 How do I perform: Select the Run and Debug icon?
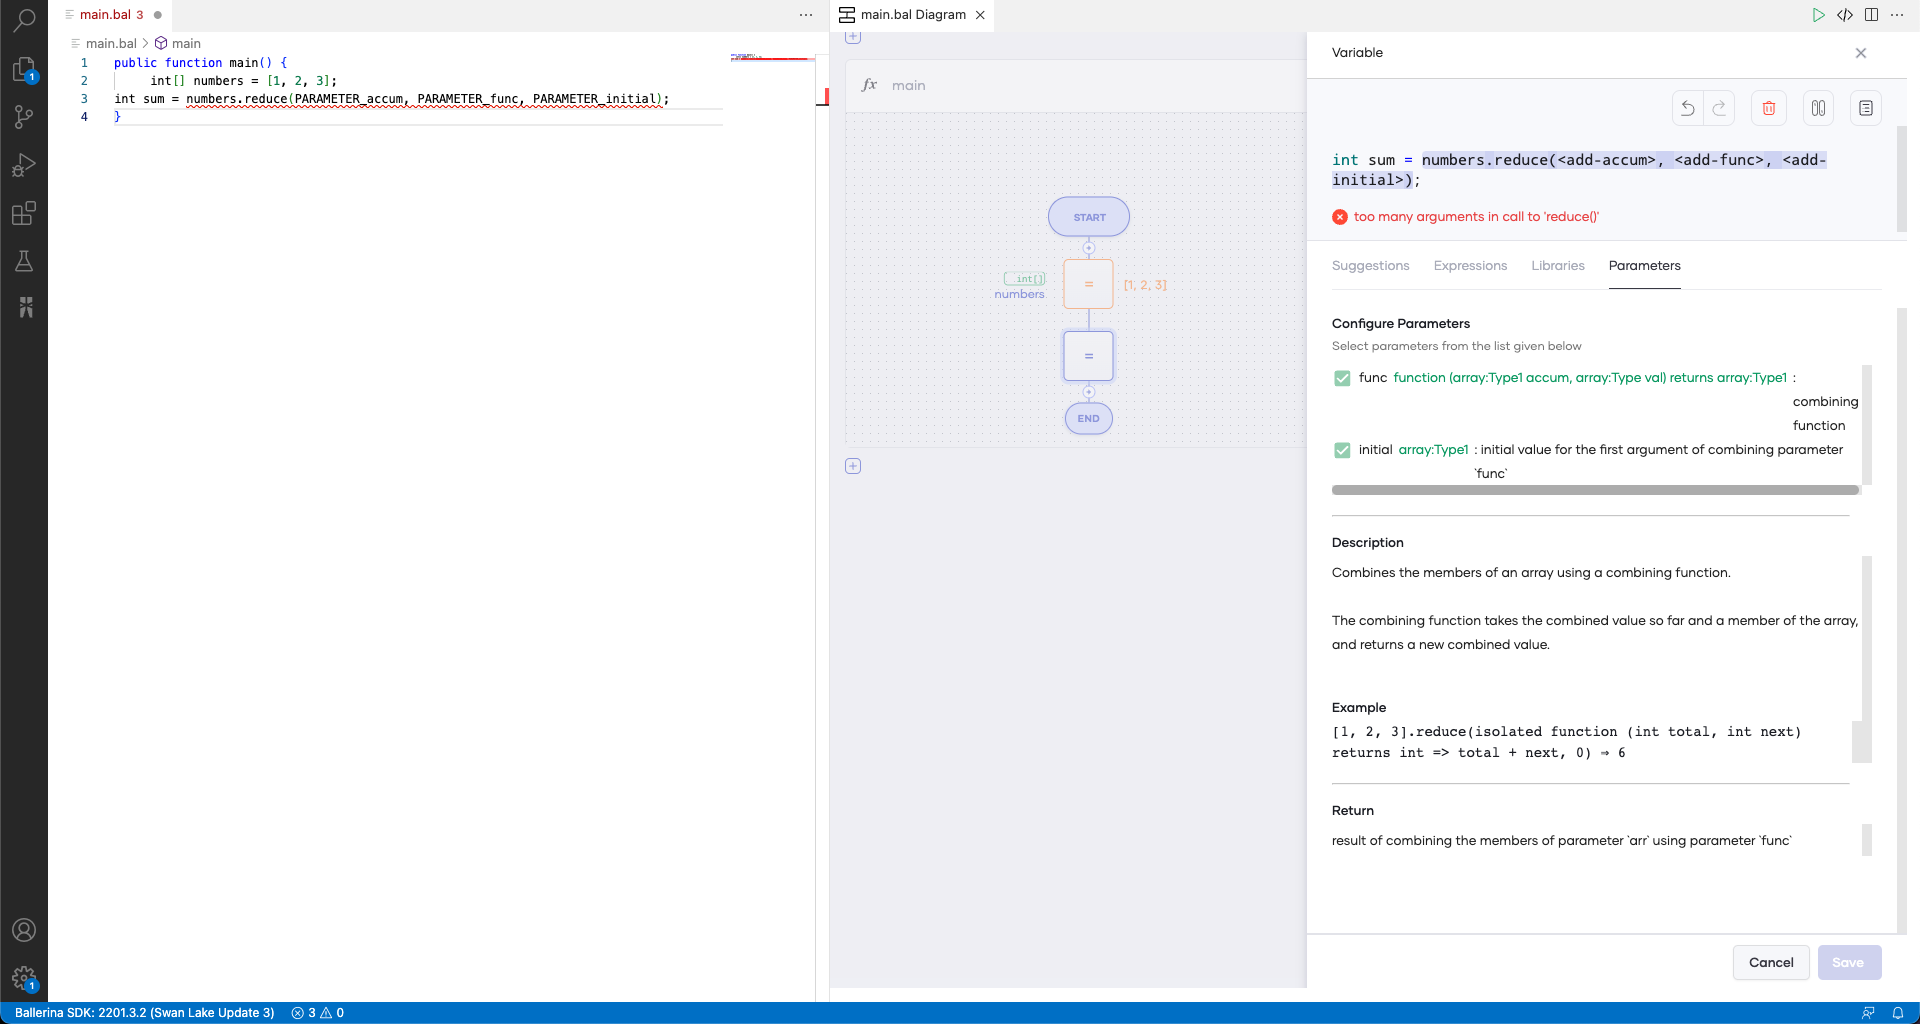click(x=25, y=164)
